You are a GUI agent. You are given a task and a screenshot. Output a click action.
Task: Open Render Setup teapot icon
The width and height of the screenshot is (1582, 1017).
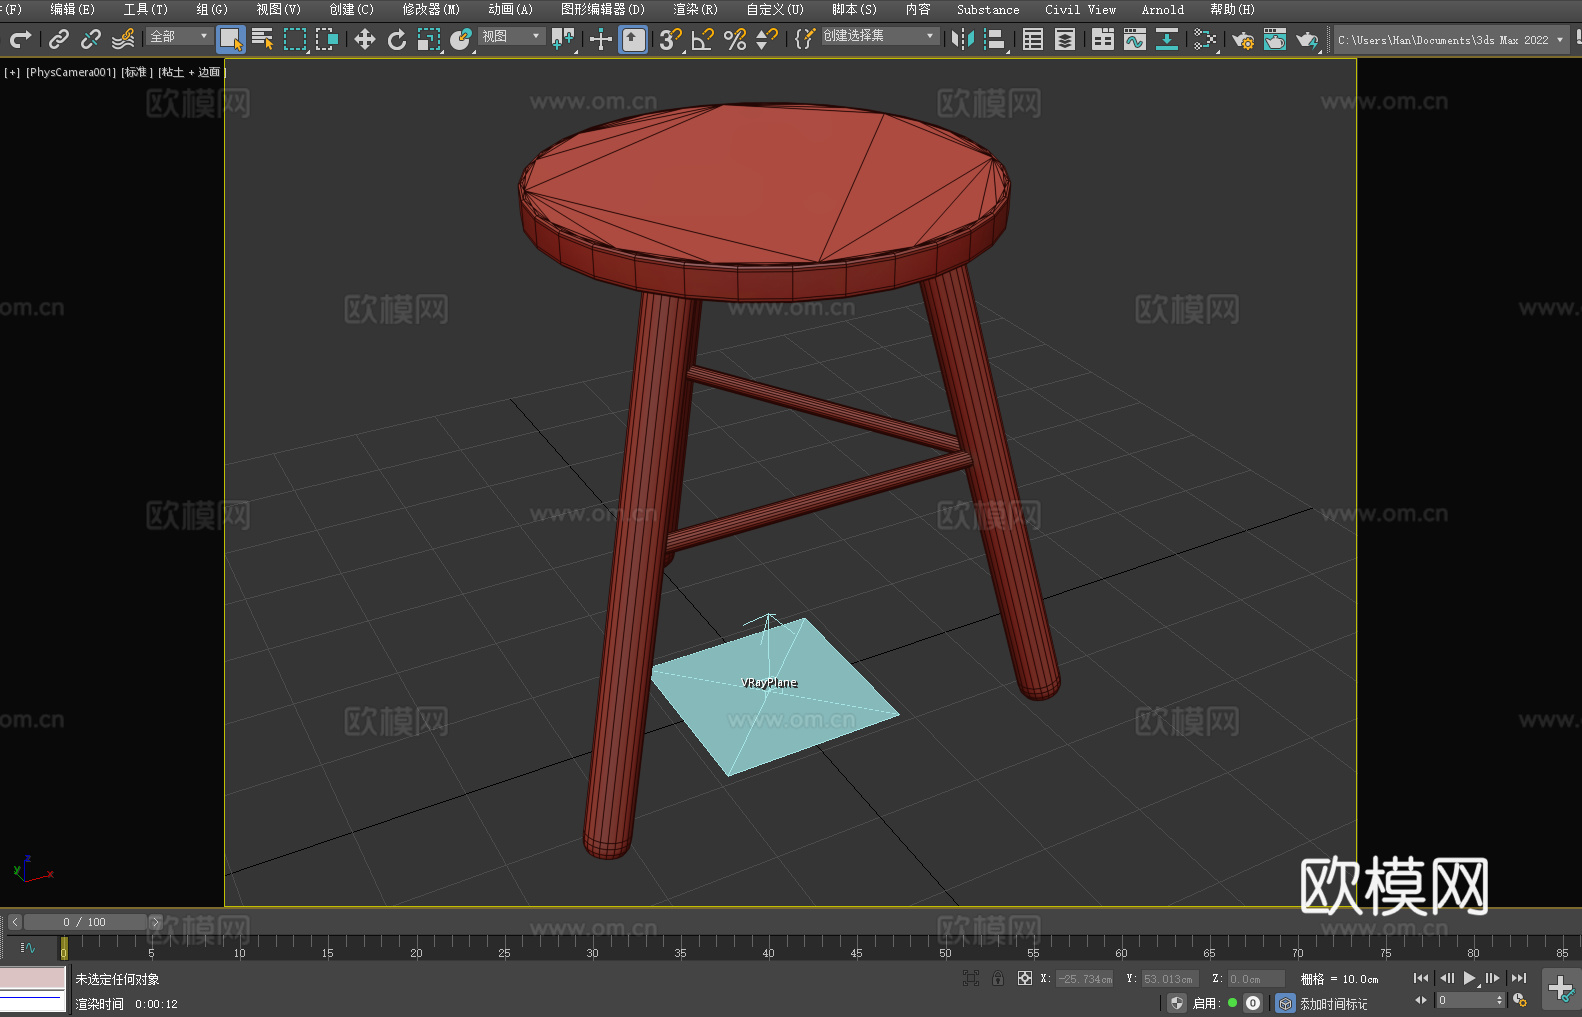pos(1243,39)
